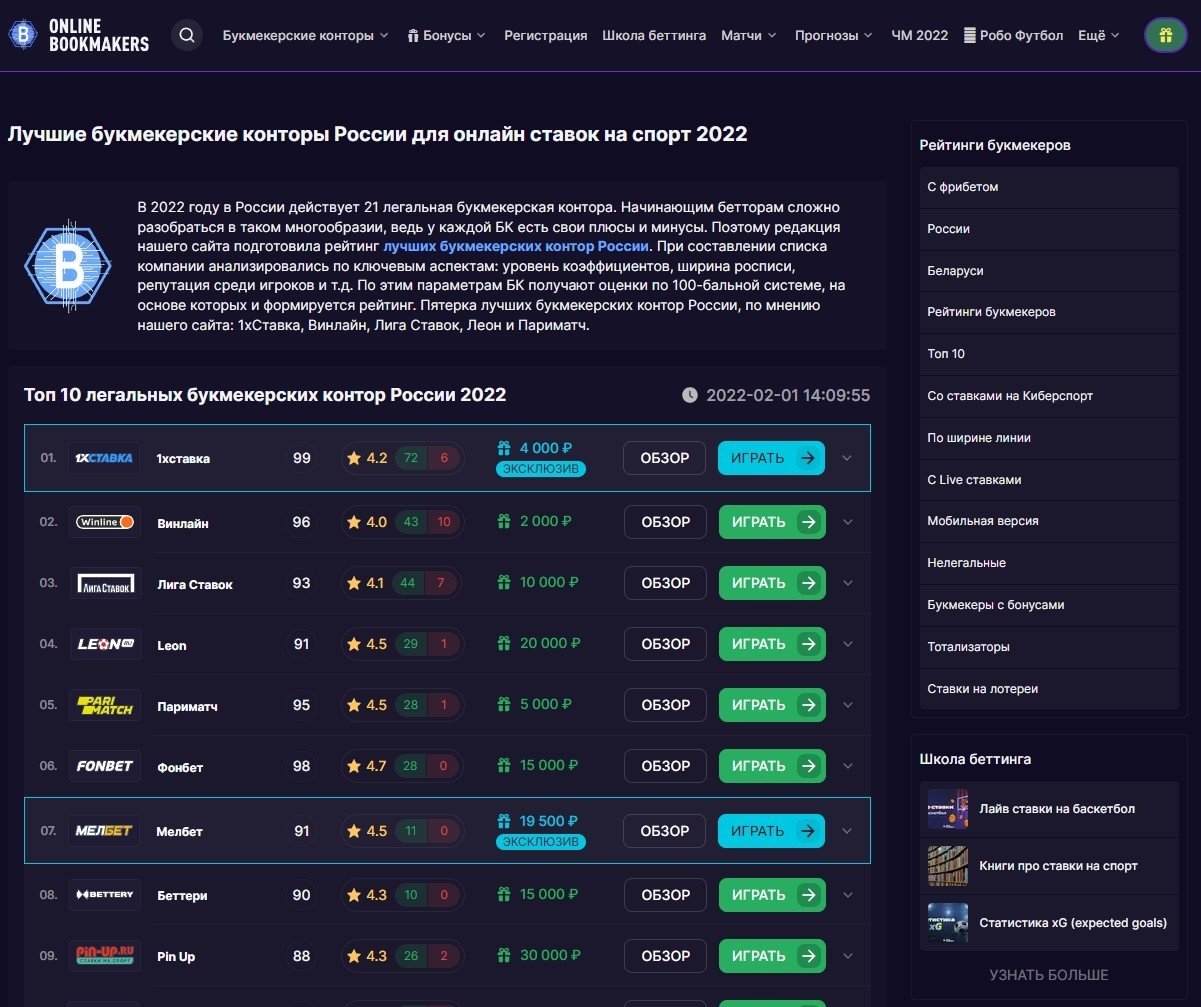Open Лайв ставки на баскетбол thumbnail
This screenshot has width=1201, height=1007.
point(948,809)
